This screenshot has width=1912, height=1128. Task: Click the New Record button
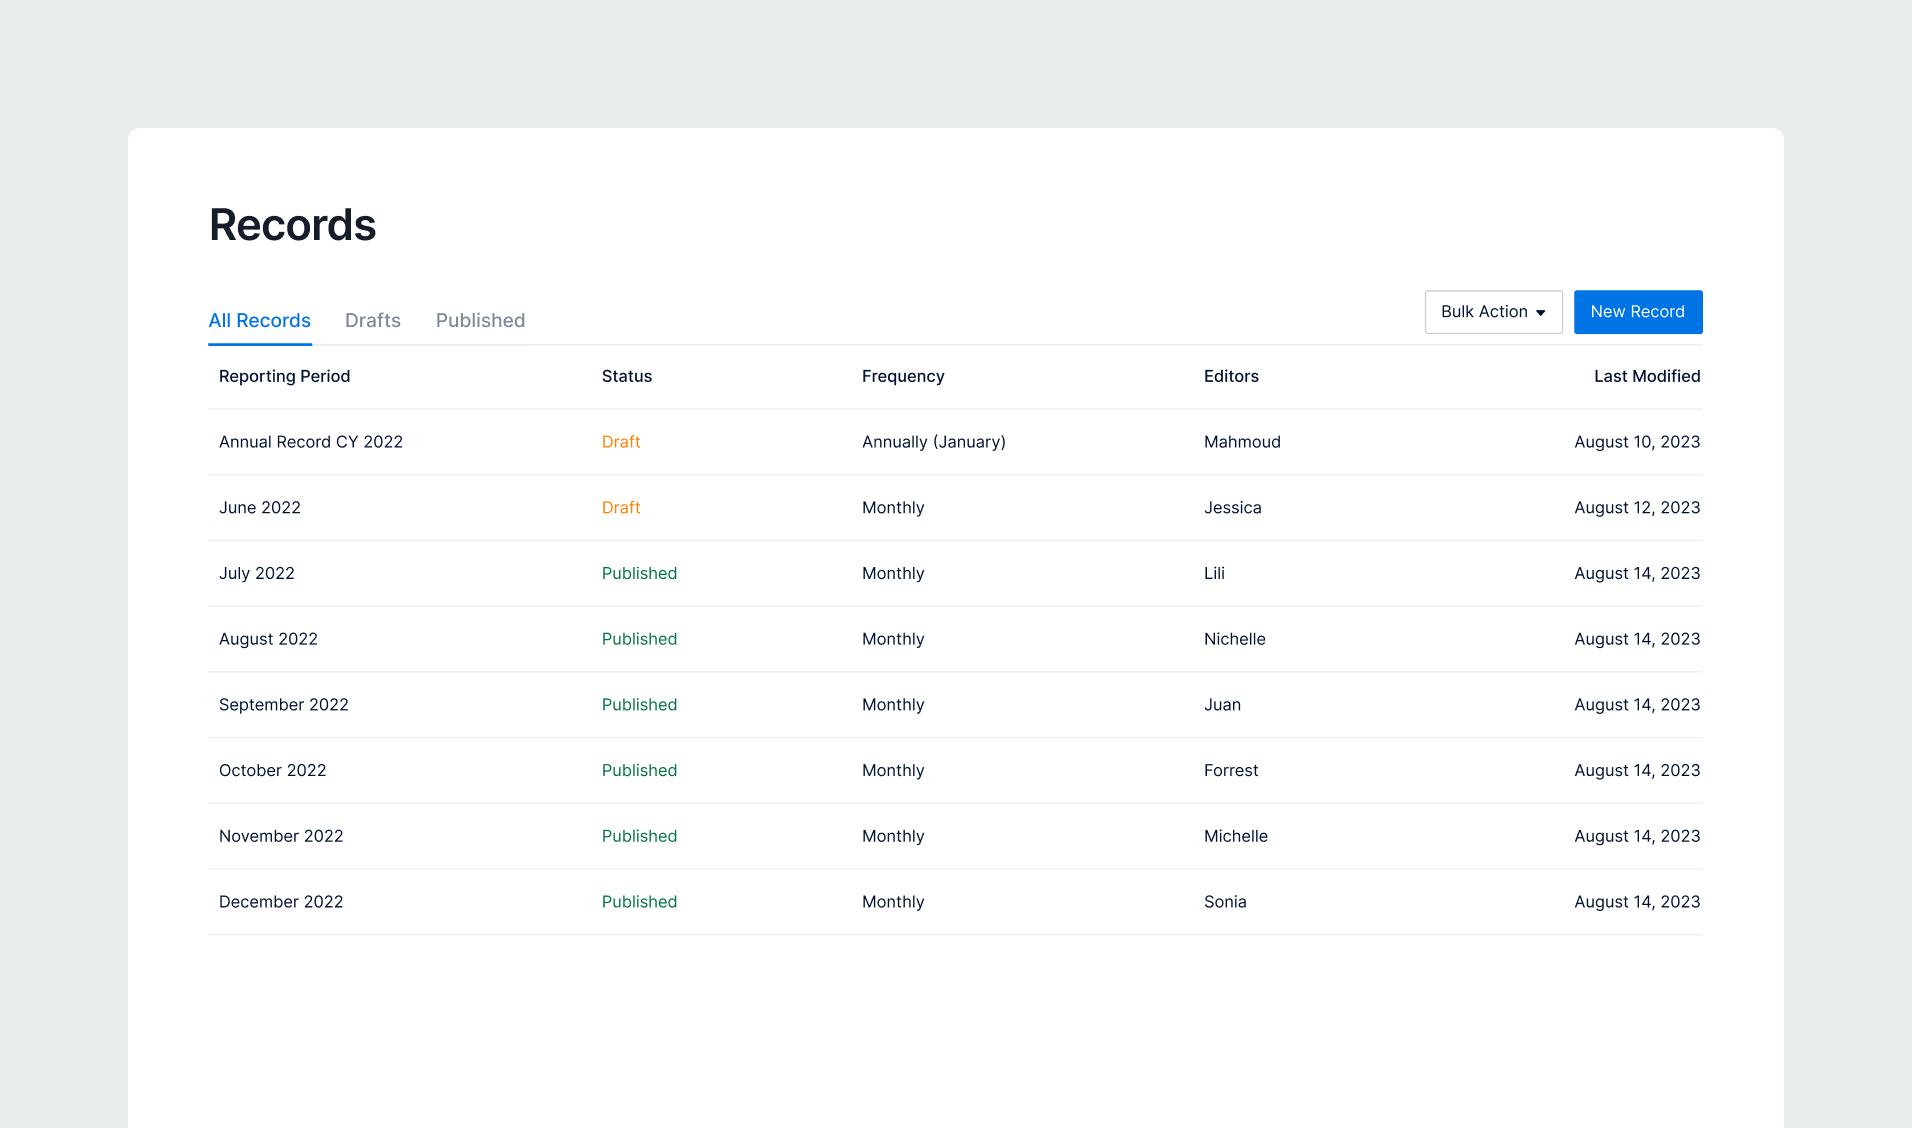click(x=1637, y=312)
